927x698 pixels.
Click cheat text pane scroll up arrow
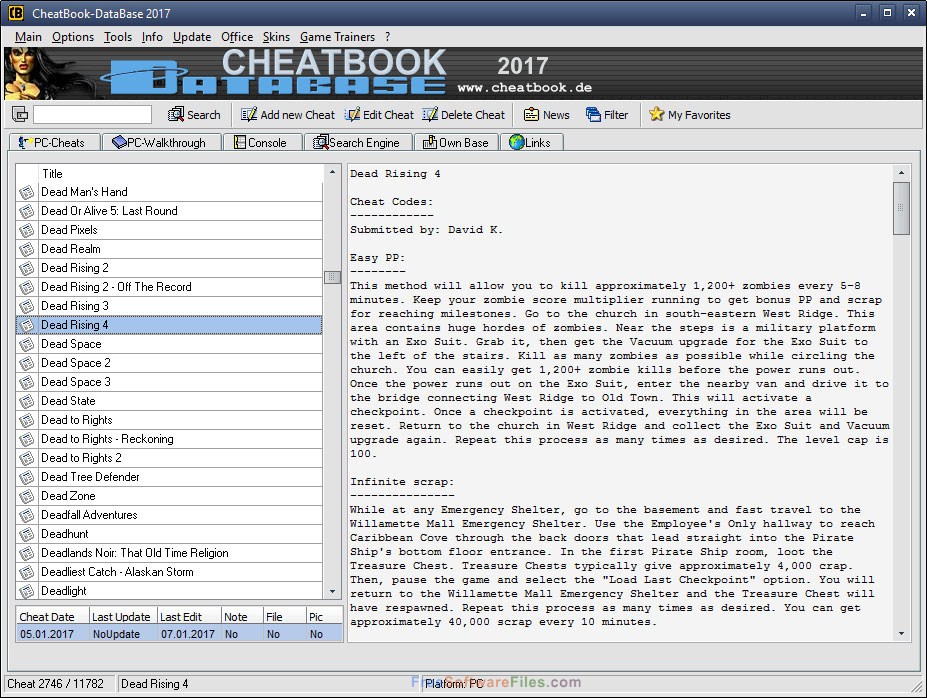pos(901,173)
